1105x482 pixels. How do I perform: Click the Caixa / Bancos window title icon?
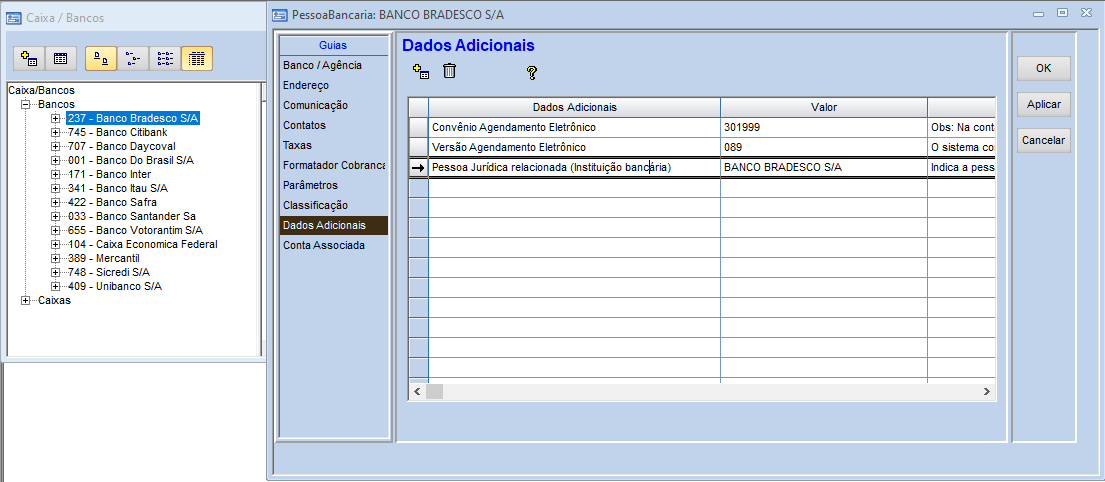click(x=13, y=18)
